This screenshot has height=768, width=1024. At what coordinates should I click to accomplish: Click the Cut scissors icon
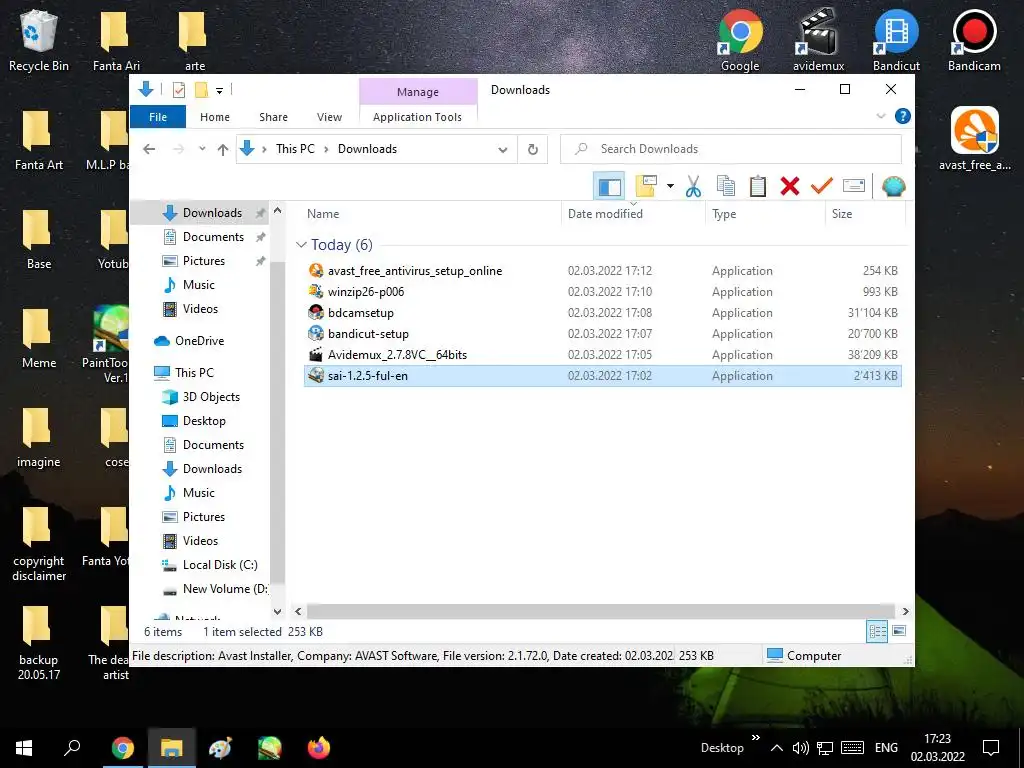(x=694, y=187)
